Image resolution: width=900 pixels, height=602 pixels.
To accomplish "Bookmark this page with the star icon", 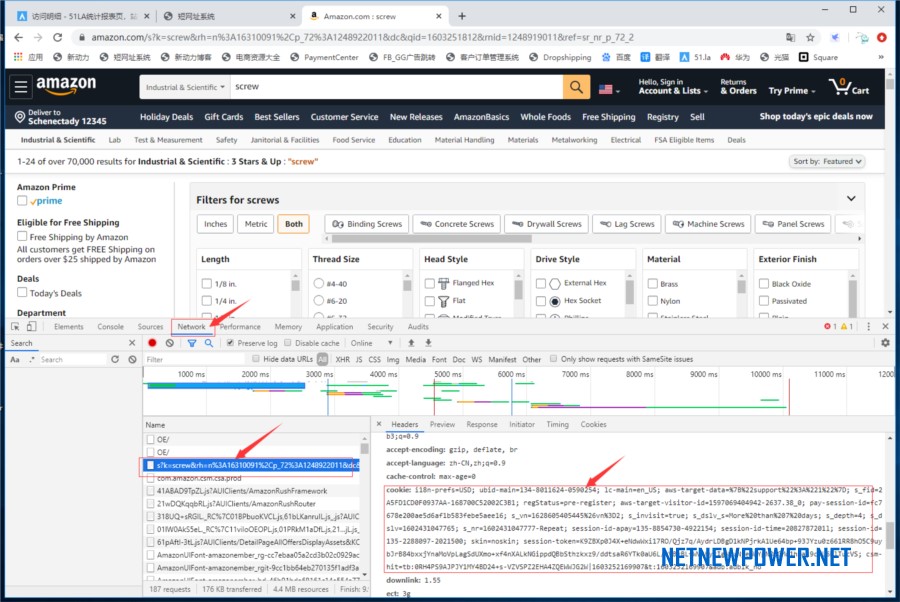I will 810,37.
